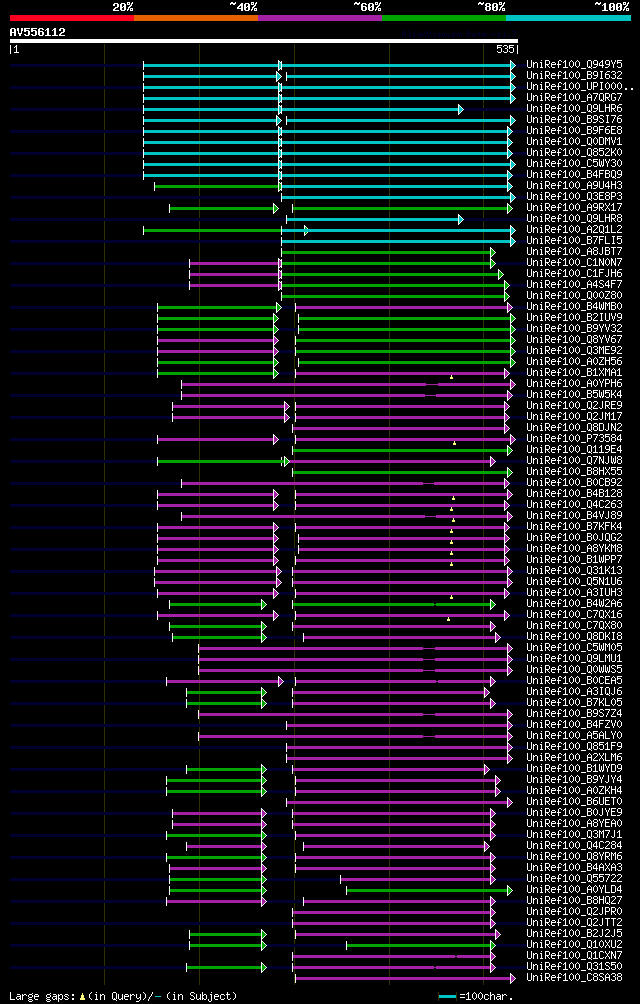
Task: Click hit label UniRef100_Q3M7J1
Action: pyautogui.click(x=574, y=836)
